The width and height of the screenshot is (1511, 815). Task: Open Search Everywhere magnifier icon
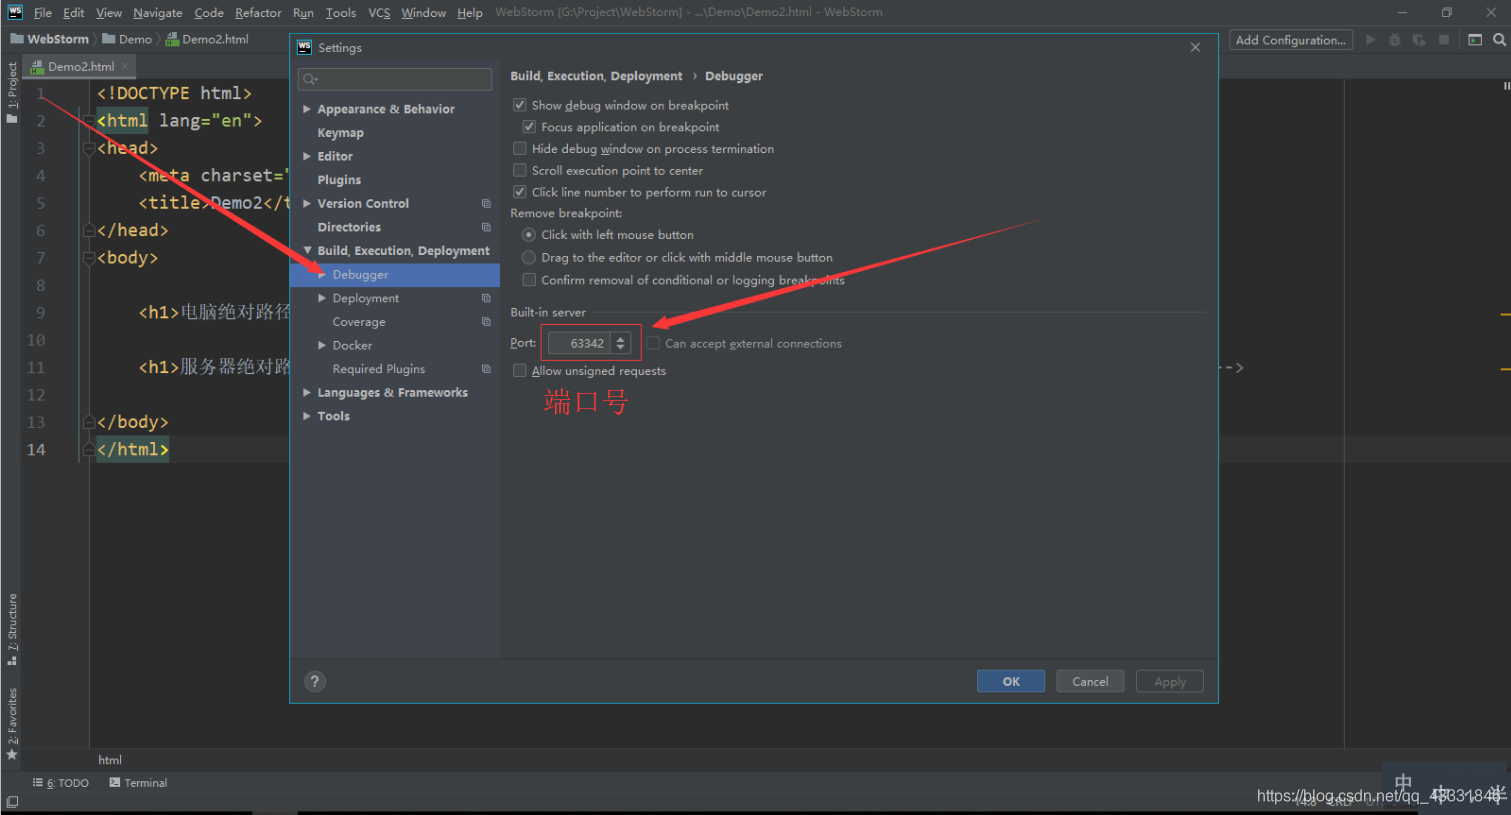coord(1499,40)
